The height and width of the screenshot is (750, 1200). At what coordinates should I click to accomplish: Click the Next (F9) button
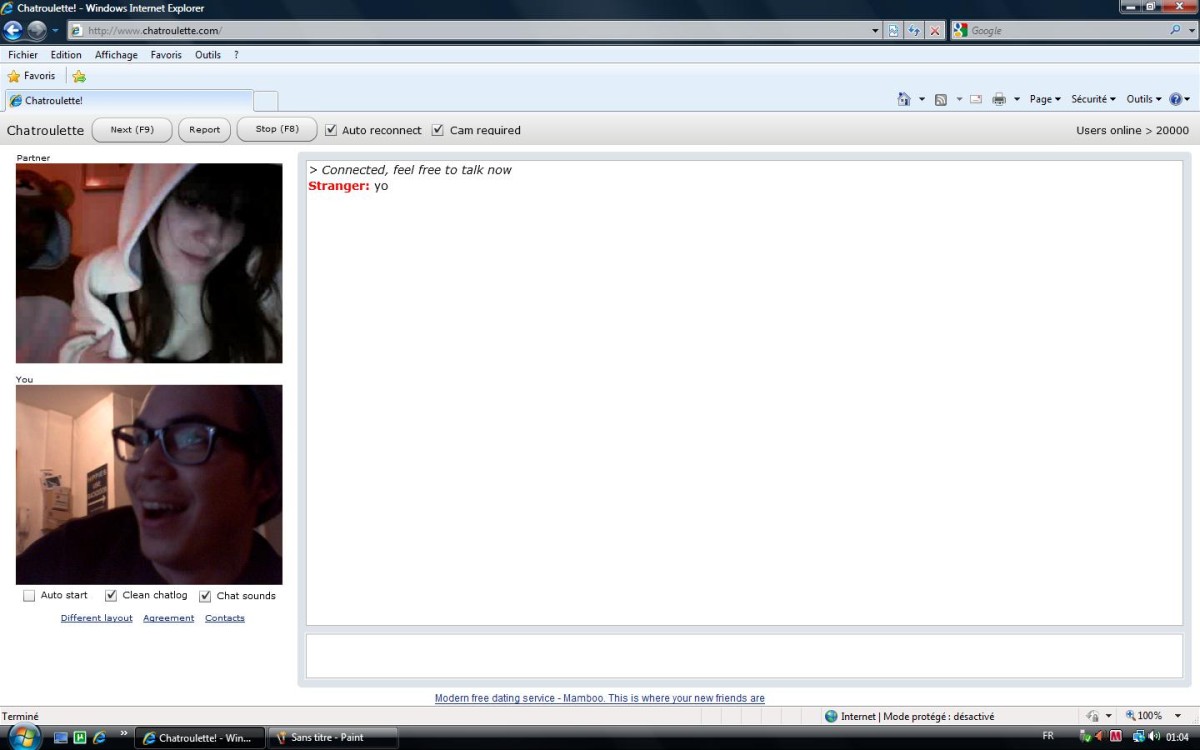[132, 130]
